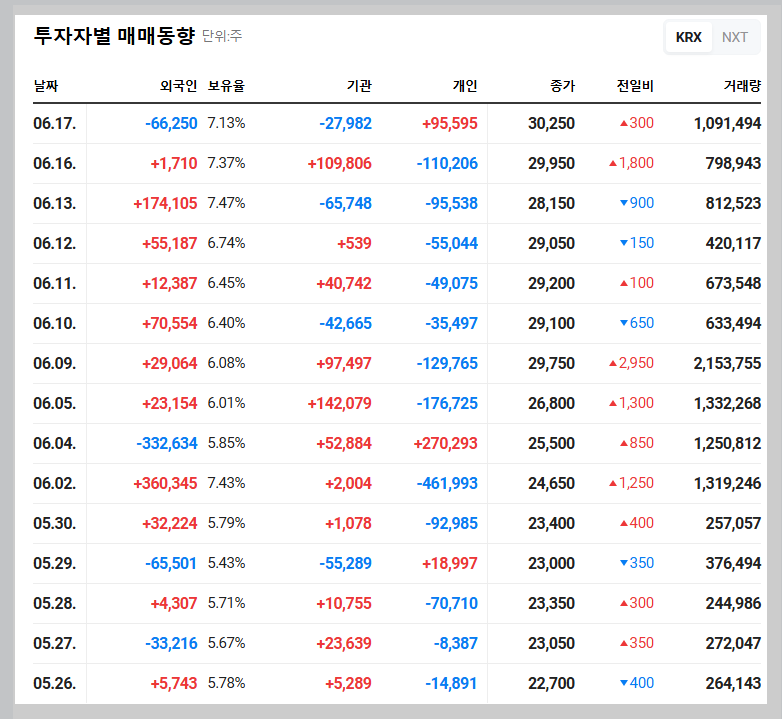Viewport: 782px width, 719px height.
Task: Click closing price 24,650
Action: [x=552, y=483]
